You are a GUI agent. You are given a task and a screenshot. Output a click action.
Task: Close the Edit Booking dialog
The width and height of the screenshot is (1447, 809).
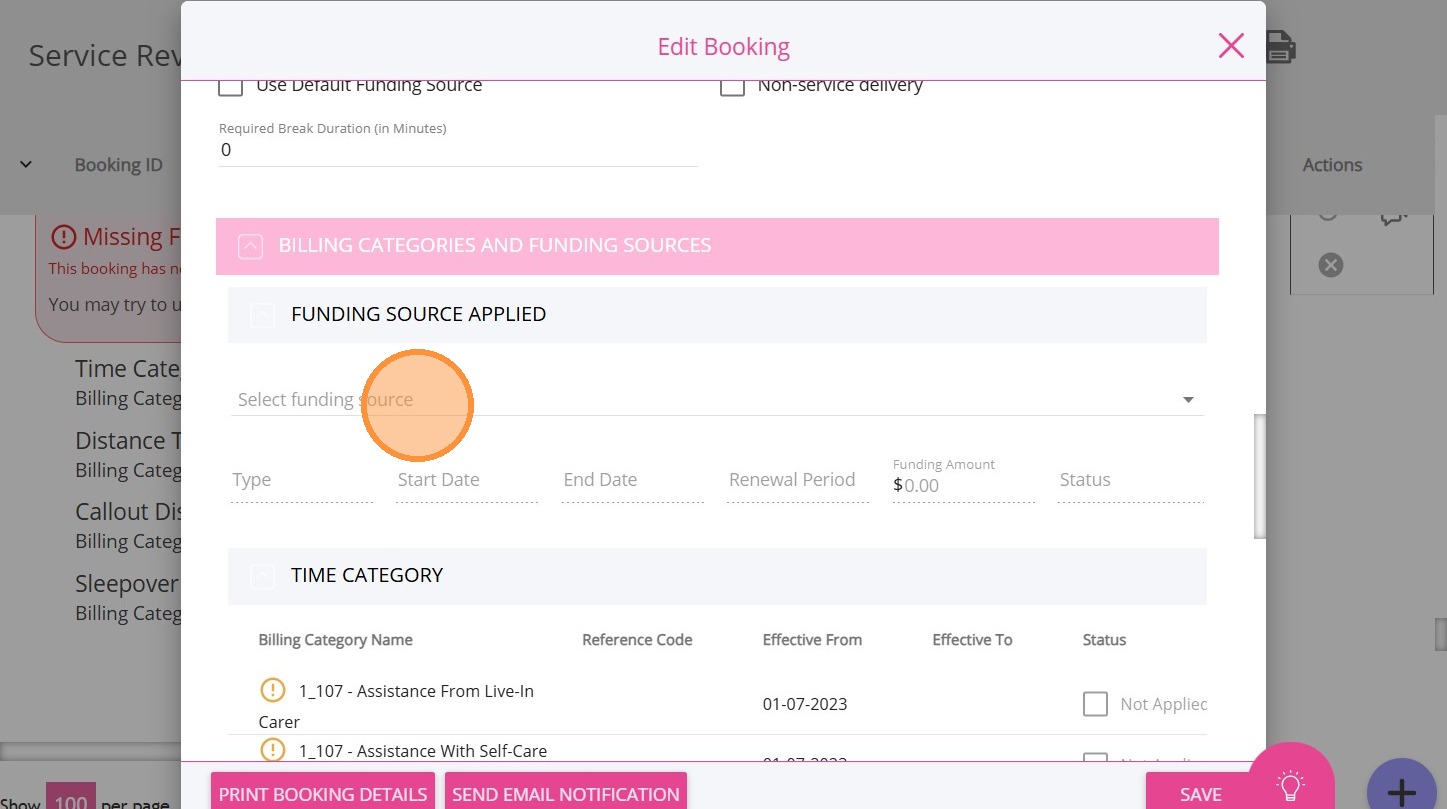click(x=1230, y=46)
